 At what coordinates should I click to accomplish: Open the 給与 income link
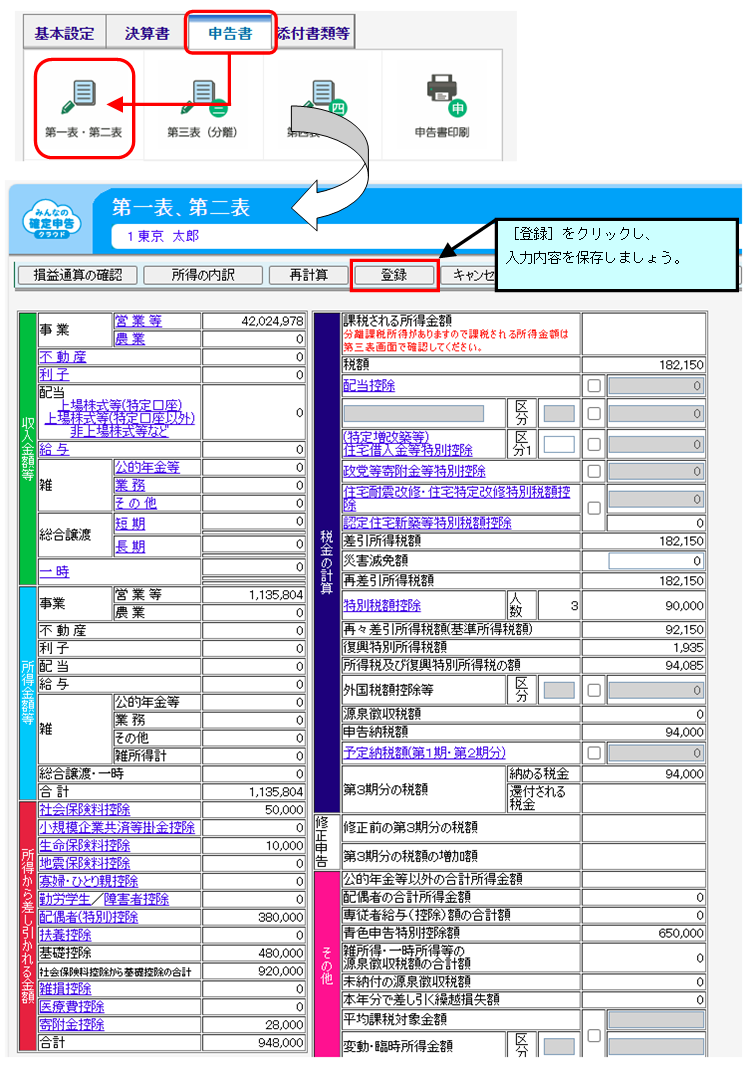click(x=54, y=450)
